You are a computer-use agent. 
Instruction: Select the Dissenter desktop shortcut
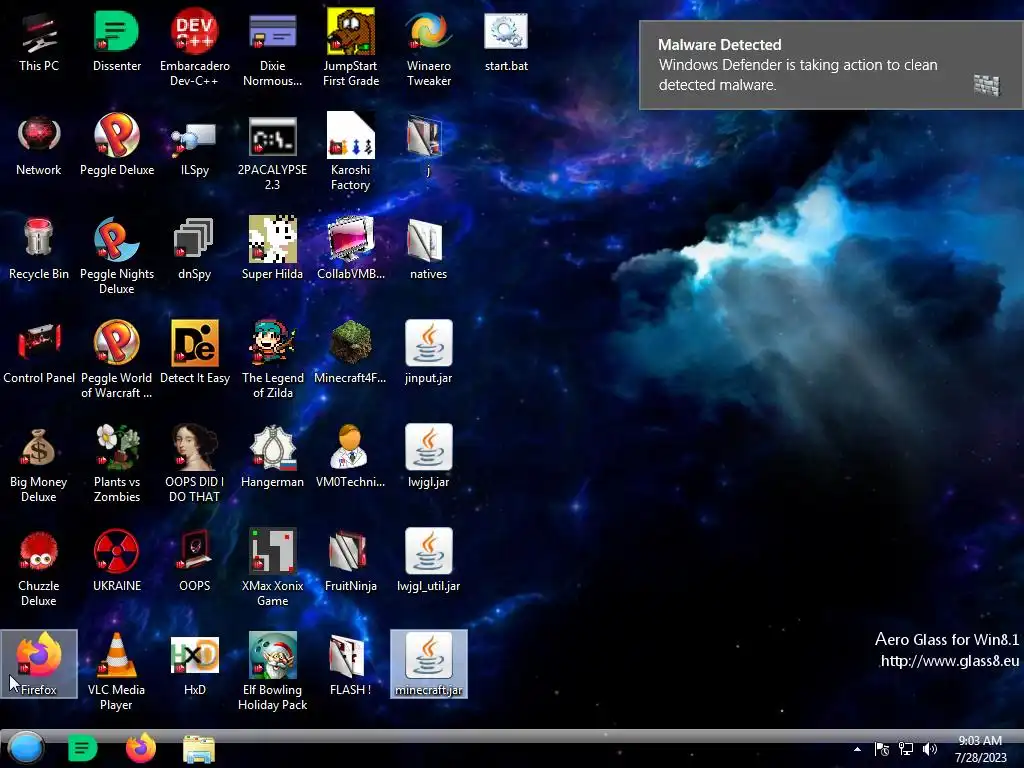pyautogui.click(x=116, y=42)
